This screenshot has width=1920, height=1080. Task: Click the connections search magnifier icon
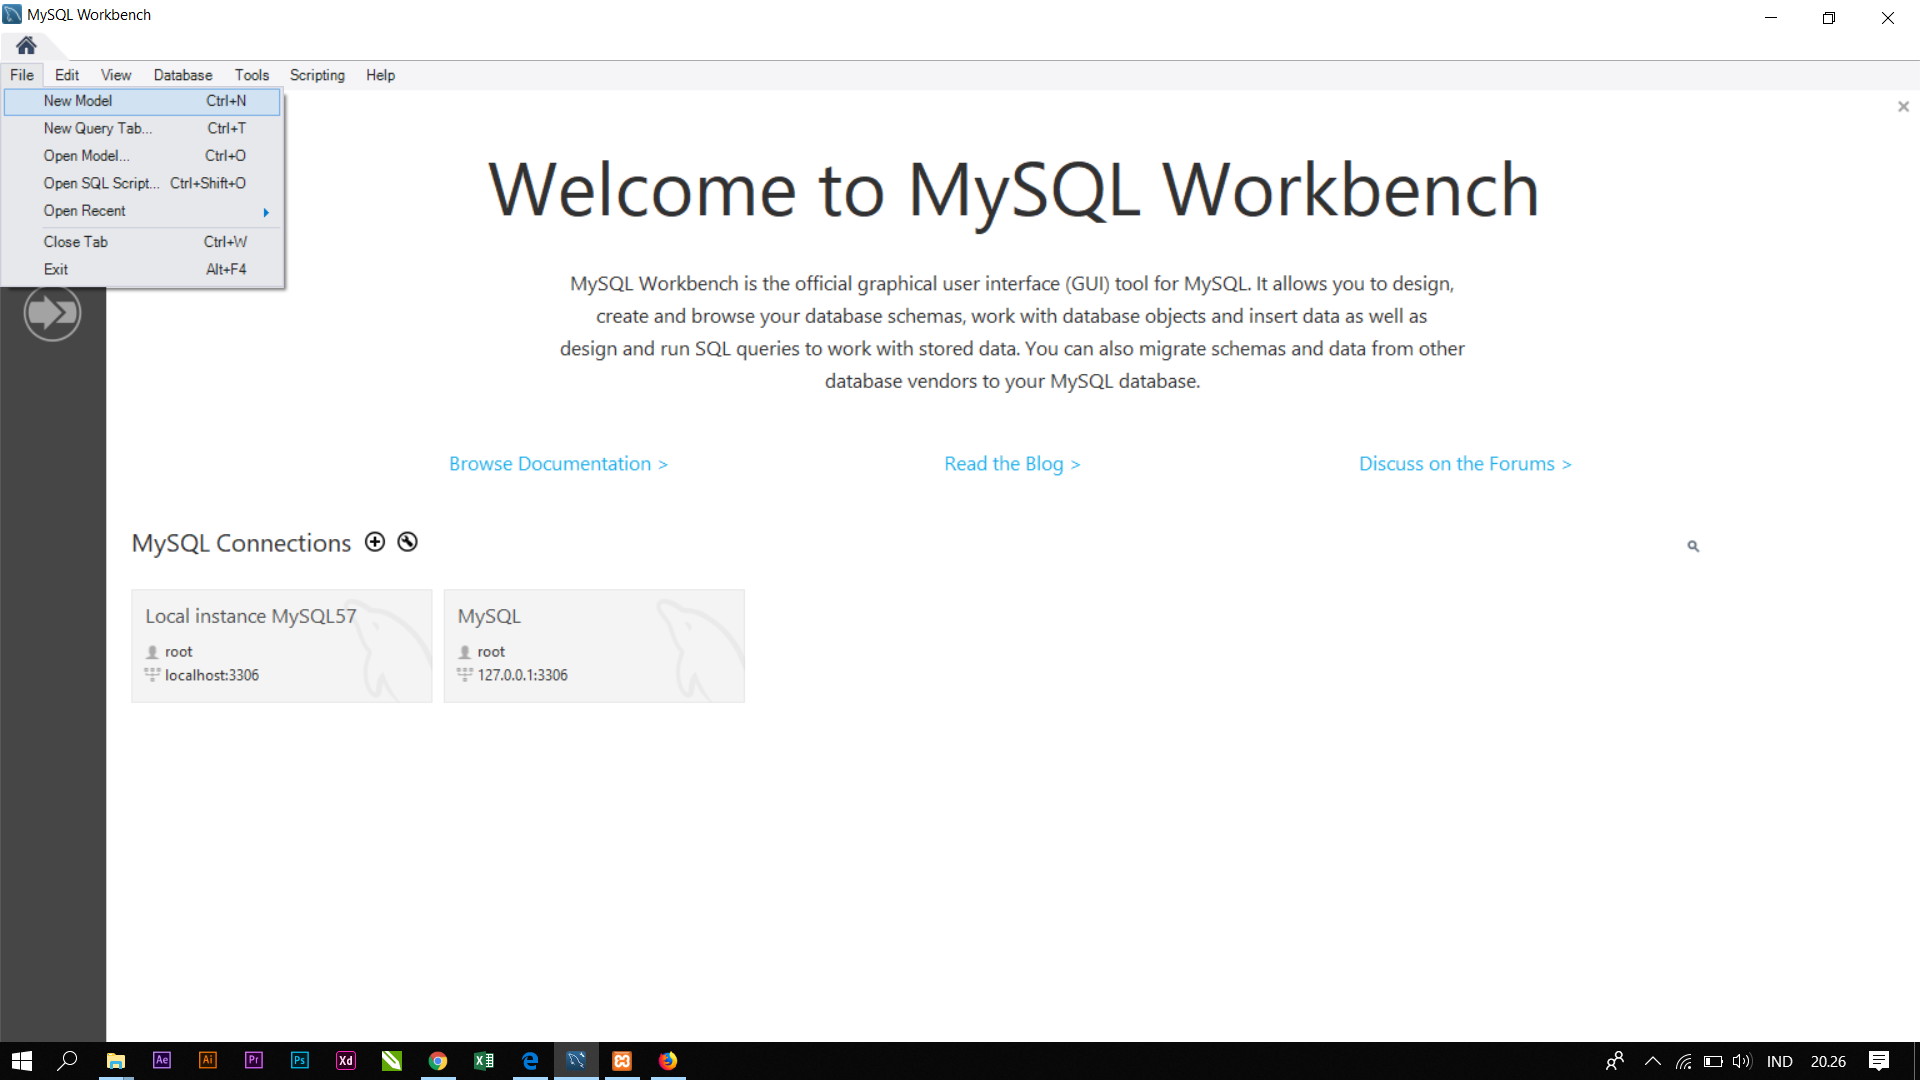coord(1693,546)
